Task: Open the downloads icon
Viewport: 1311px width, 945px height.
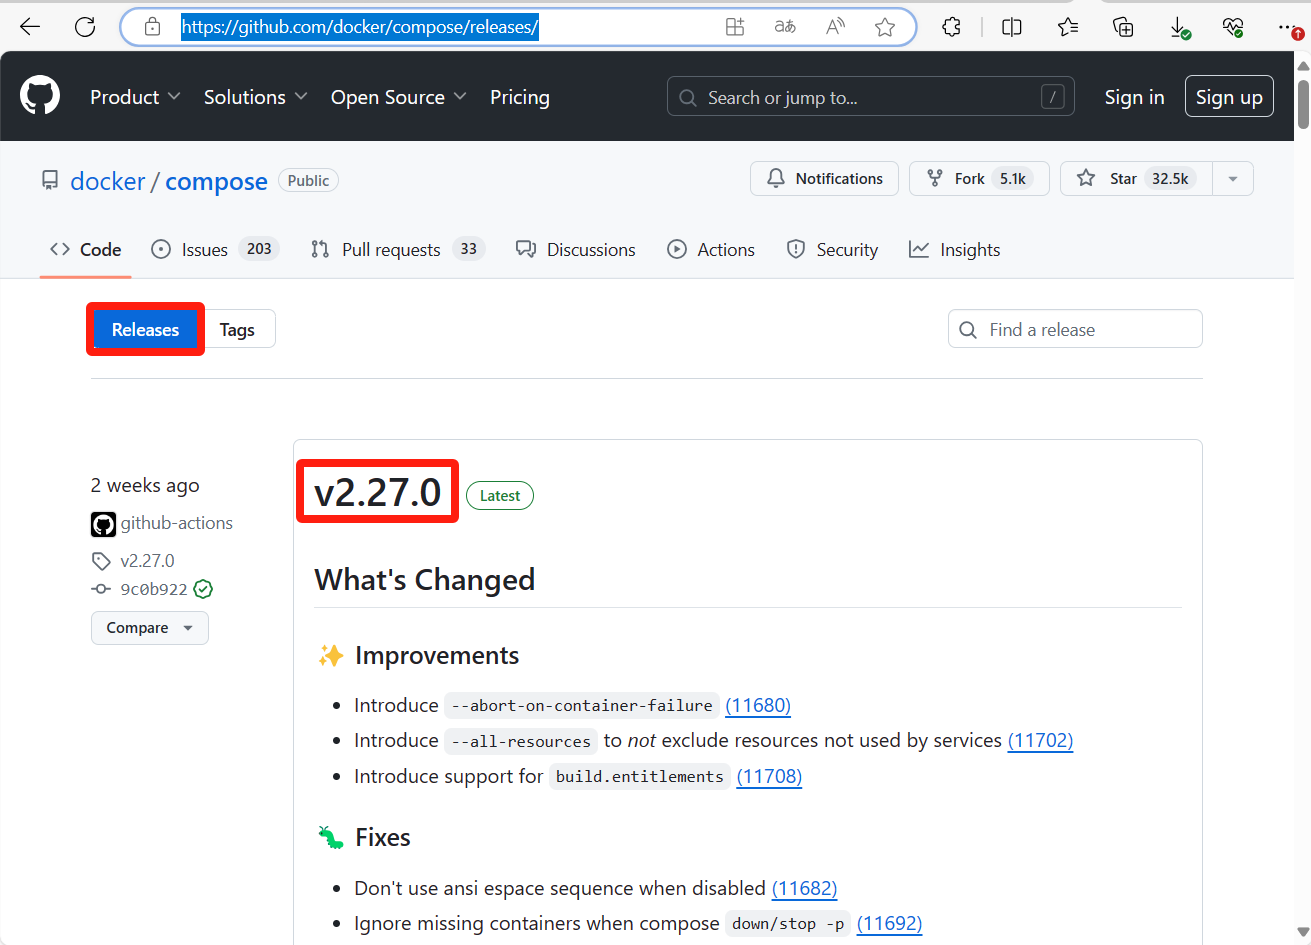Action: (1180, 27)
